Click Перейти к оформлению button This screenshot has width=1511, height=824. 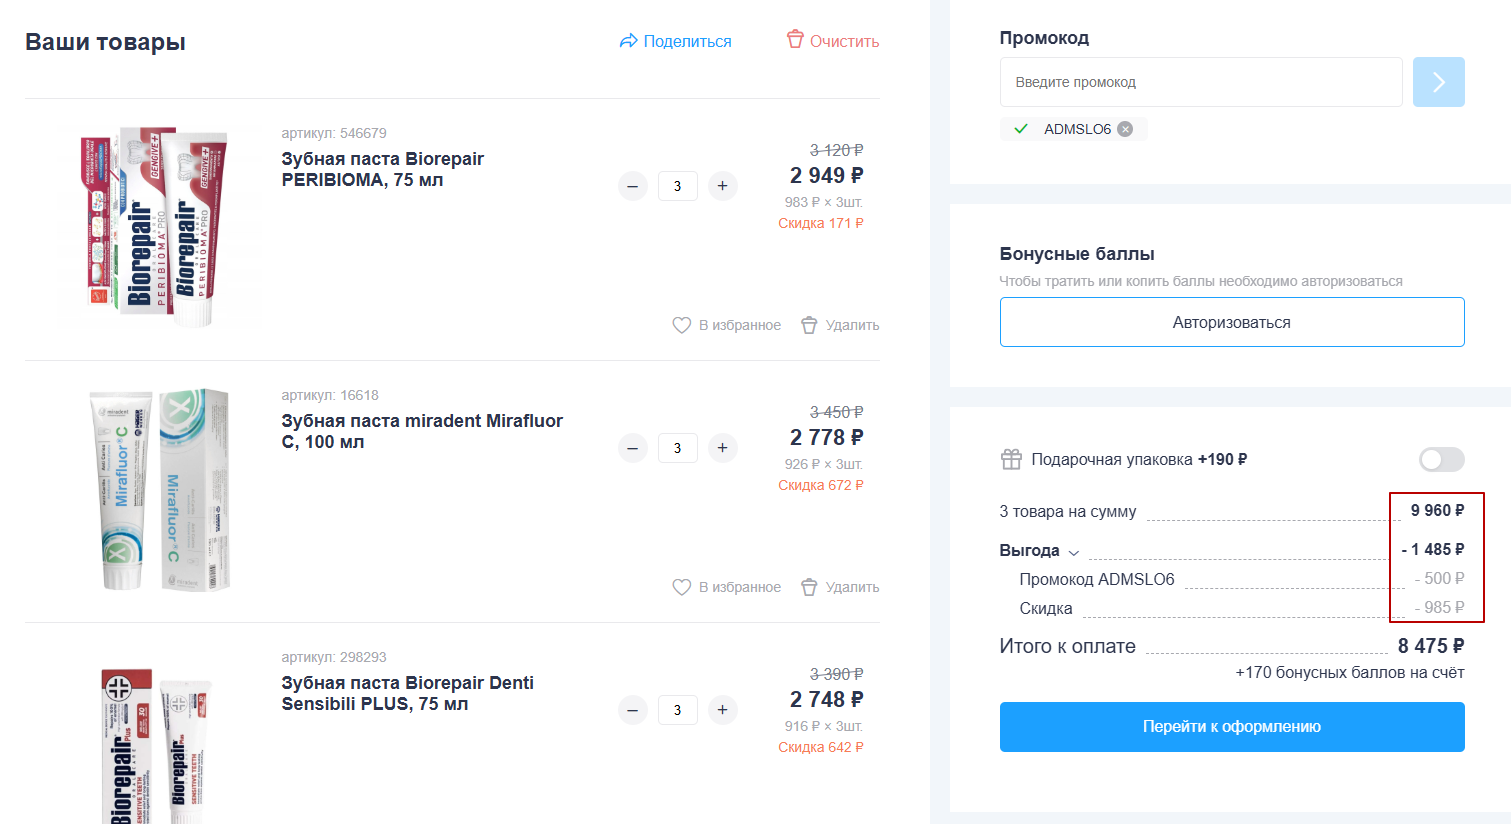pos(1232,727)
